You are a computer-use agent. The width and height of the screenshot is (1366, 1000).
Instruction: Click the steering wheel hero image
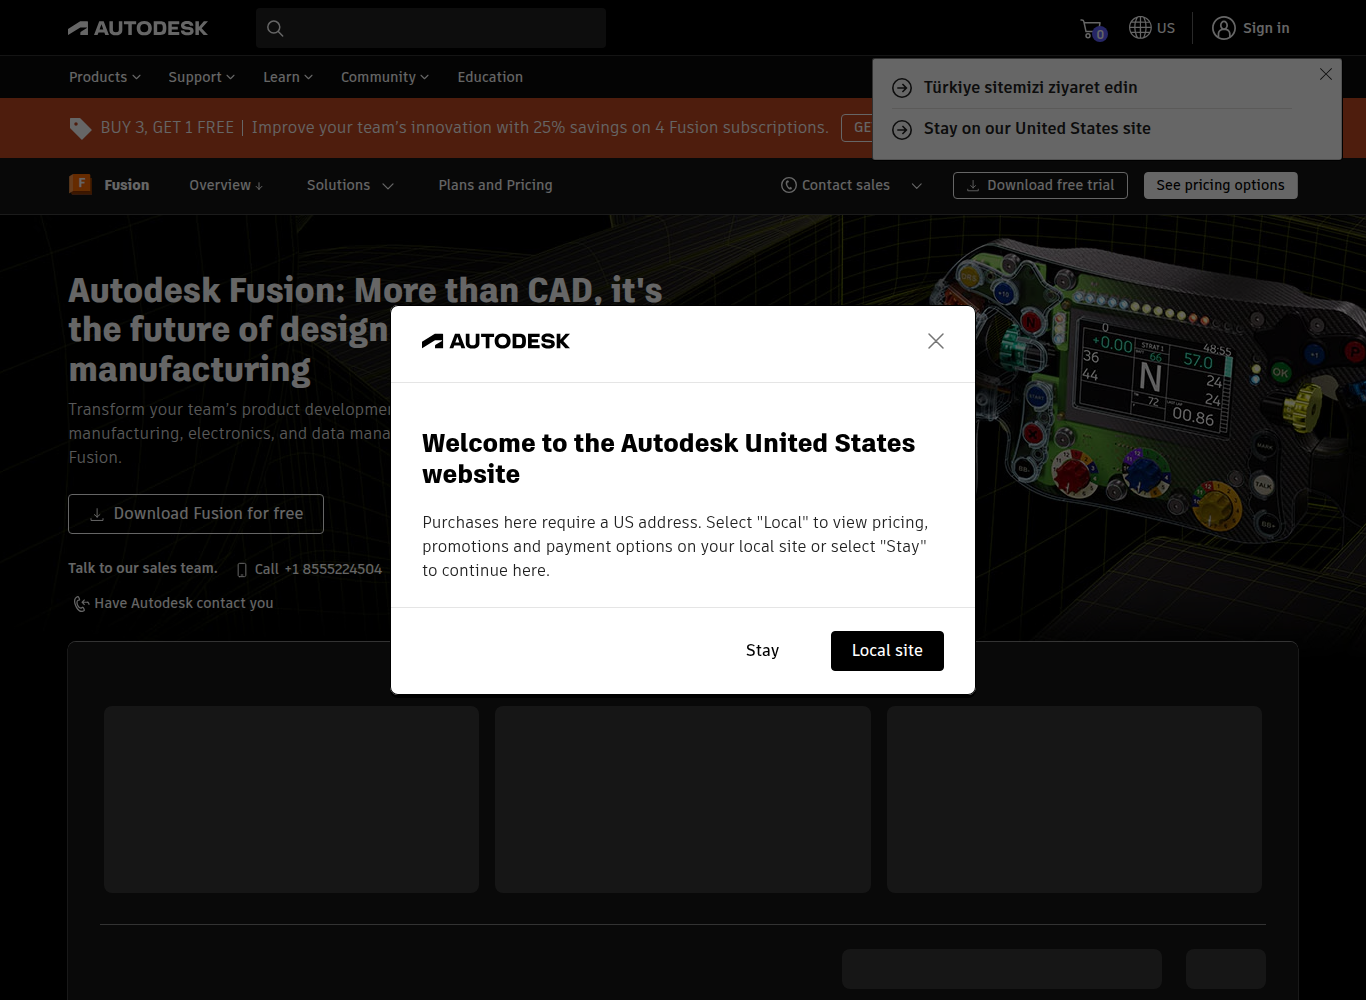(1150, 390)
